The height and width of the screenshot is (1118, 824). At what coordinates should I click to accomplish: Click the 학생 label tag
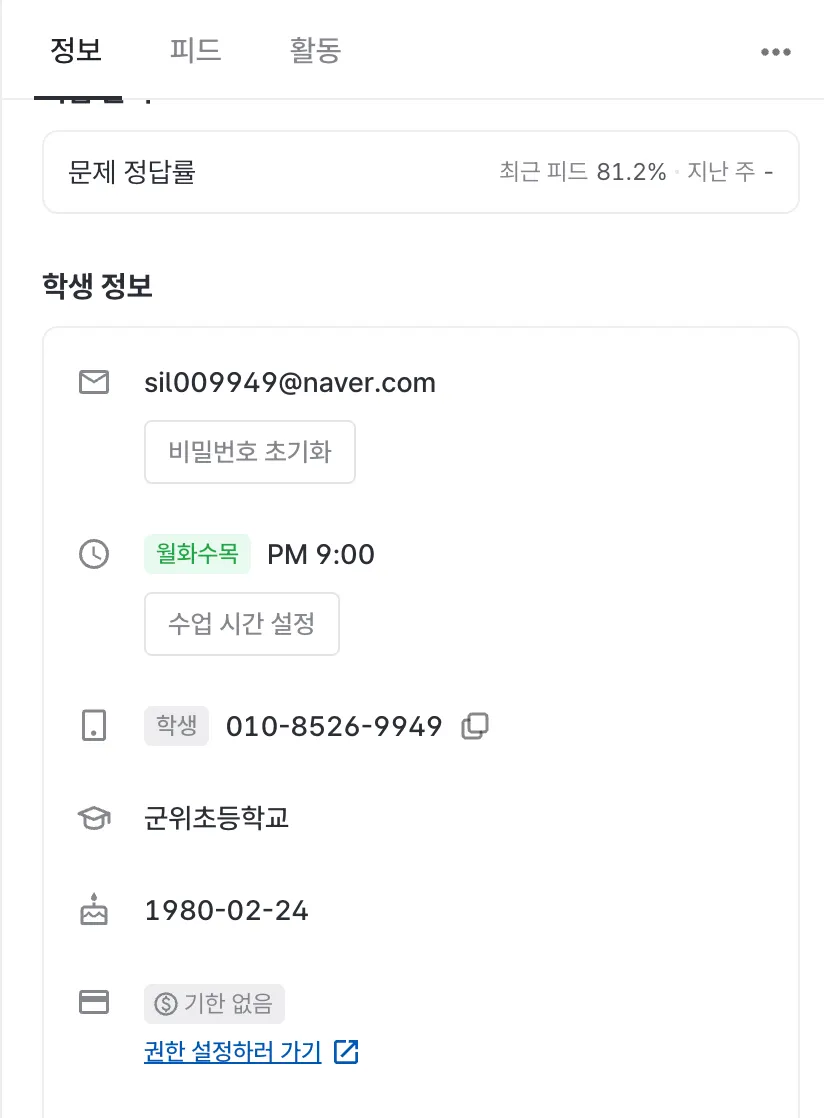(177, 727)
